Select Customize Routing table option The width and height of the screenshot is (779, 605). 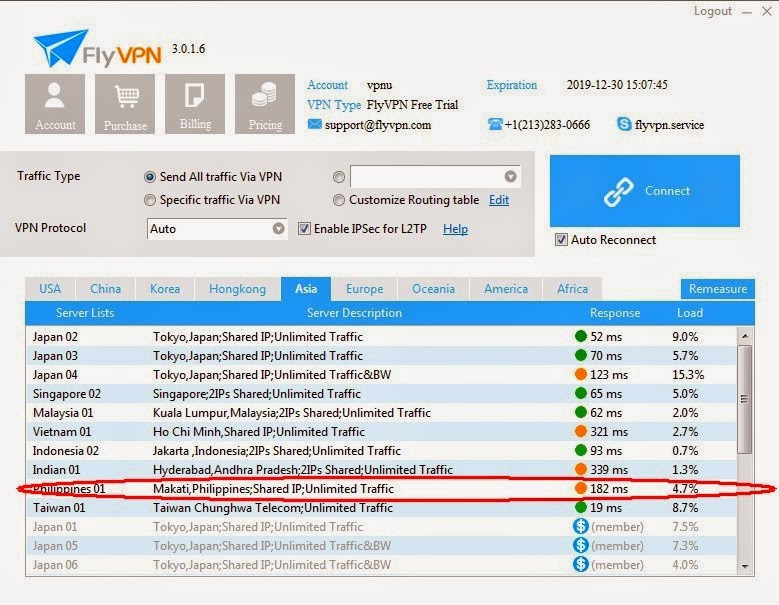tap(339, 200)
